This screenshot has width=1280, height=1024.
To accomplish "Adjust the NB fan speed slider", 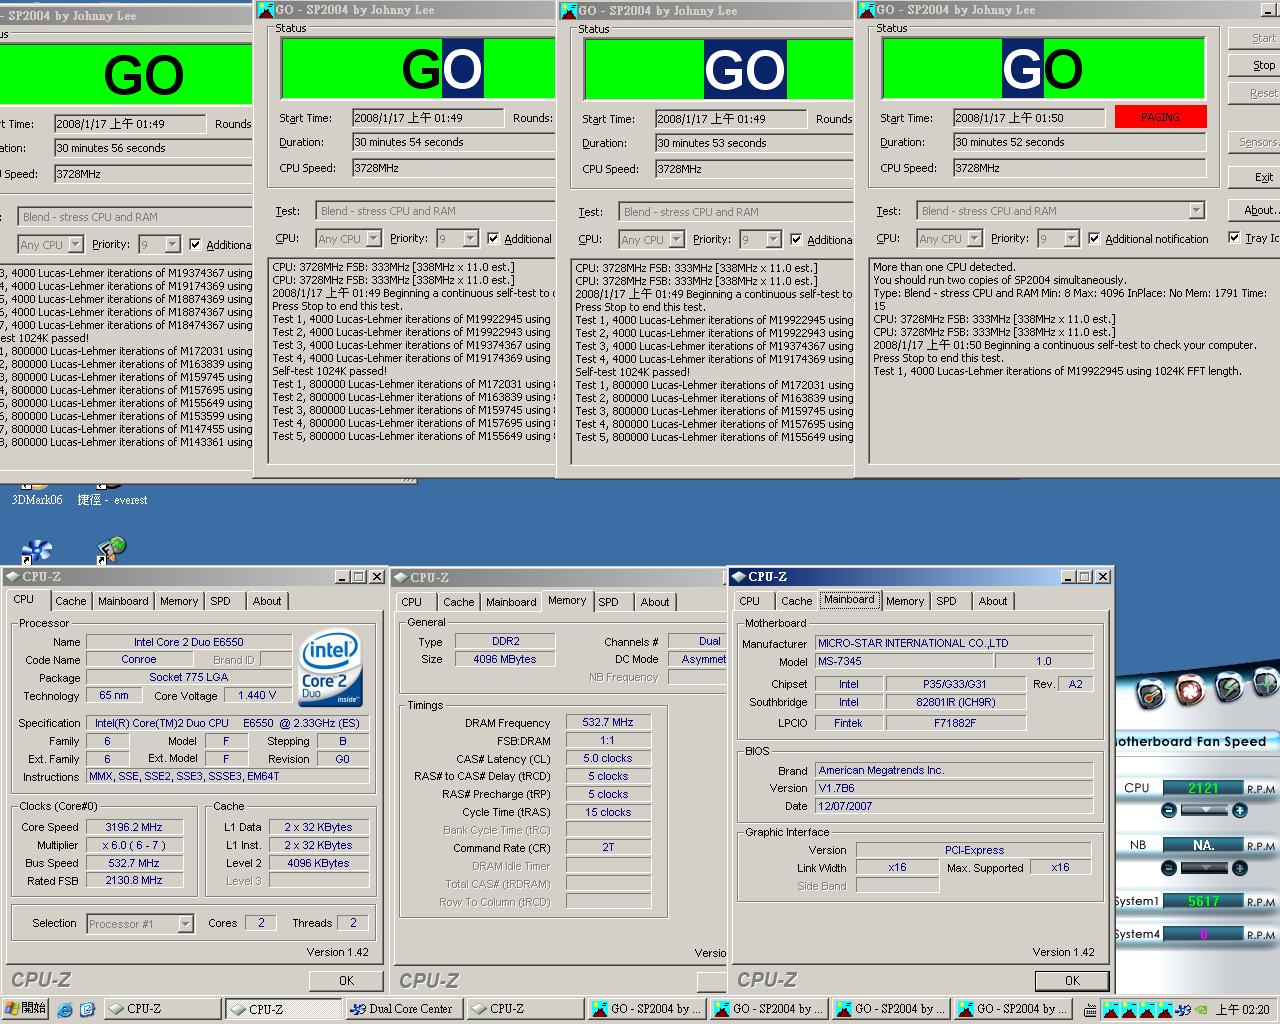I will [x=1204, y=868].
